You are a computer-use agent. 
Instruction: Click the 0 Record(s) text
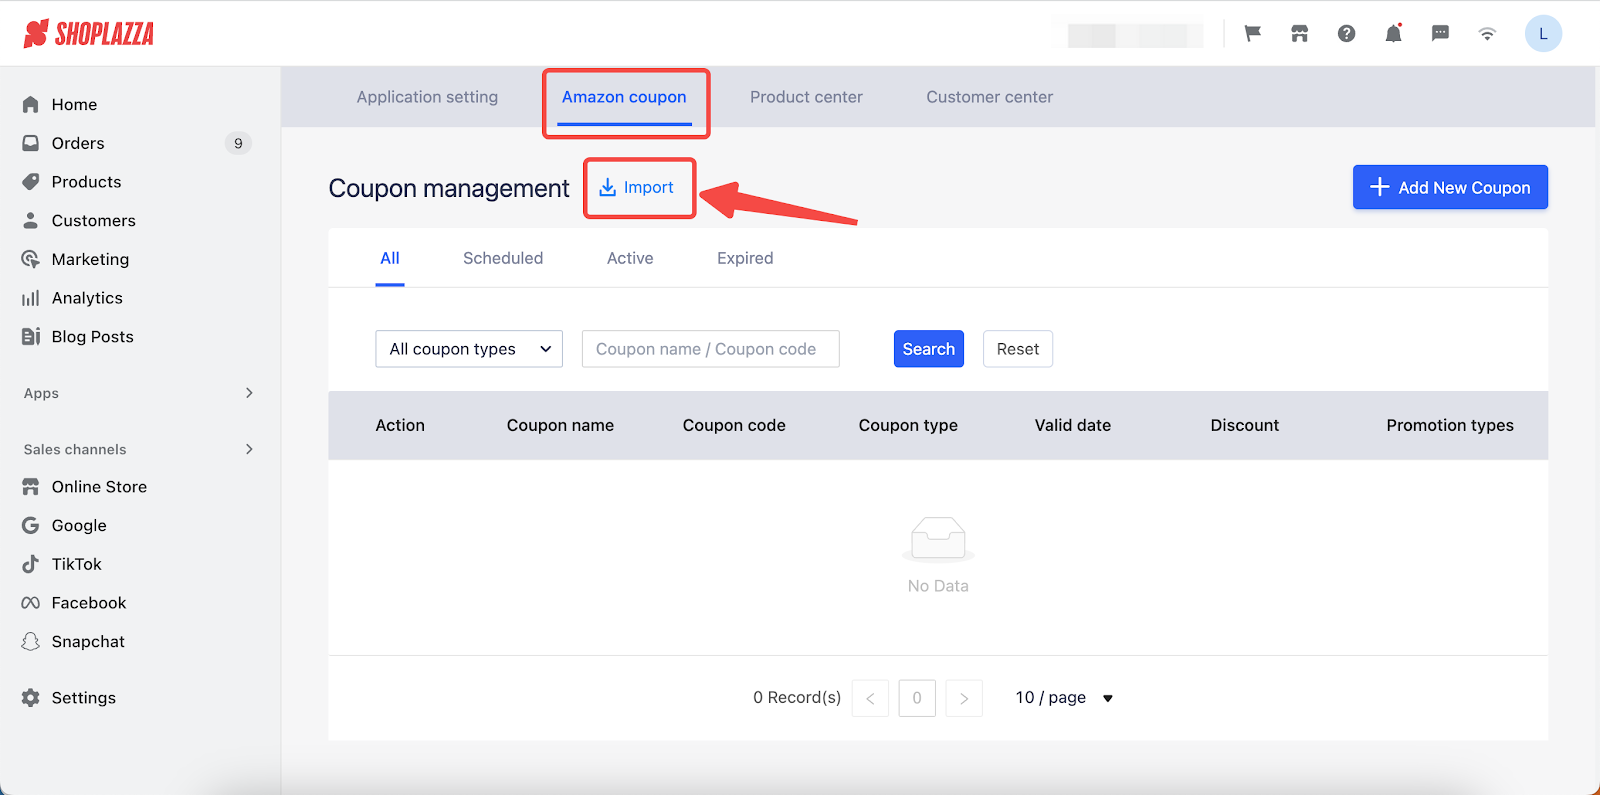tap(797, 698)
